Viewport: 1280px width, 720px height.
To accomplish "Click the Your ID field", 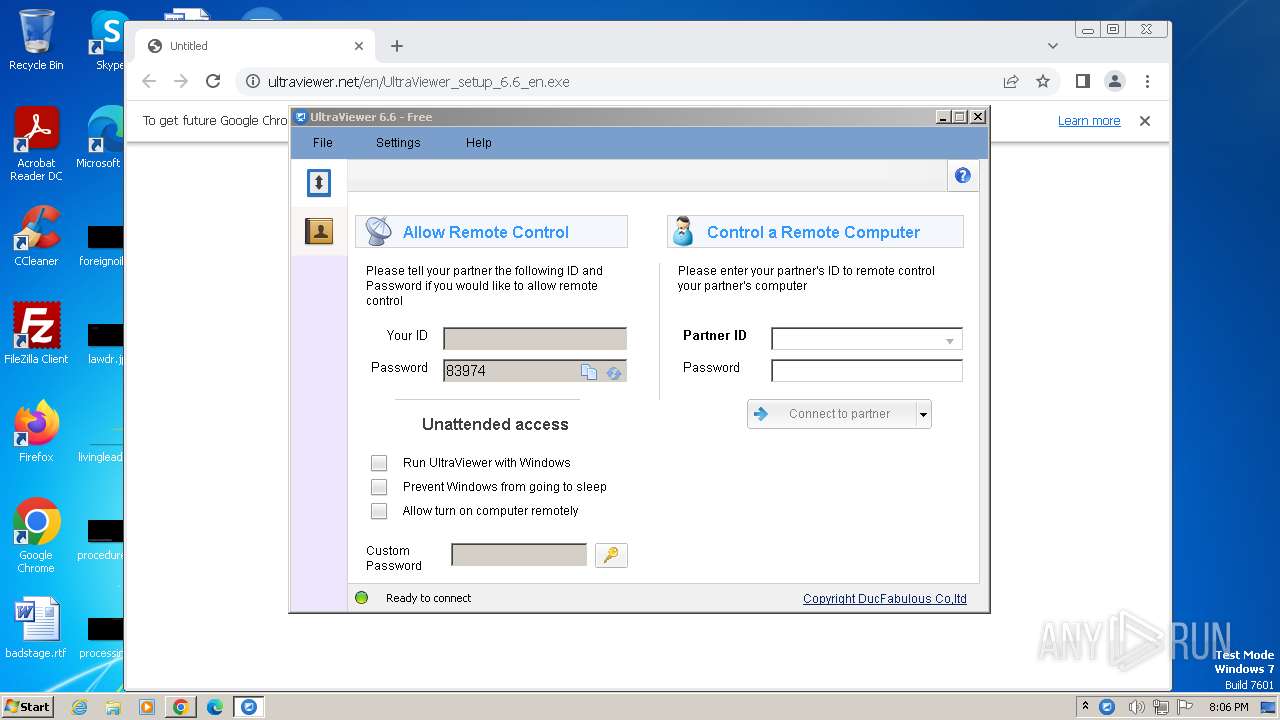I will coord(535,339).
